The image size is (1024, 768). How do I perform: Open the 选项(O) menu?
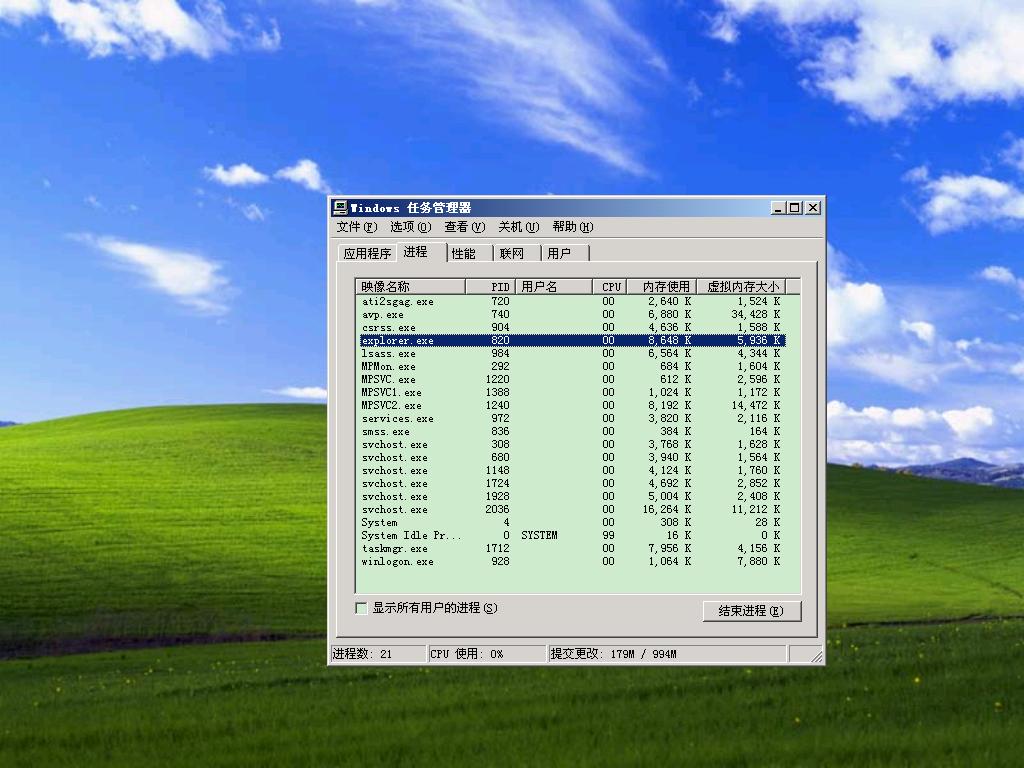(x=410, y=227)
